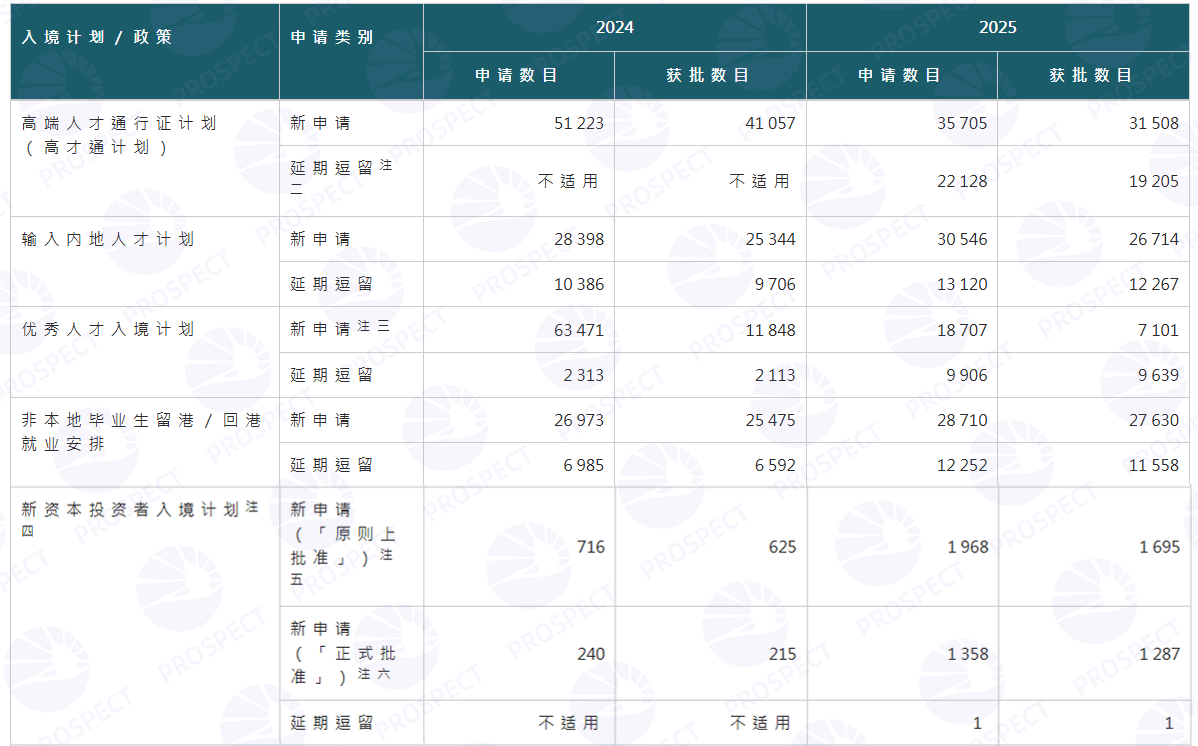This screenshot has width=1198, height=746.
Task: Click the 2025 column header
Action: click(997, 28)
